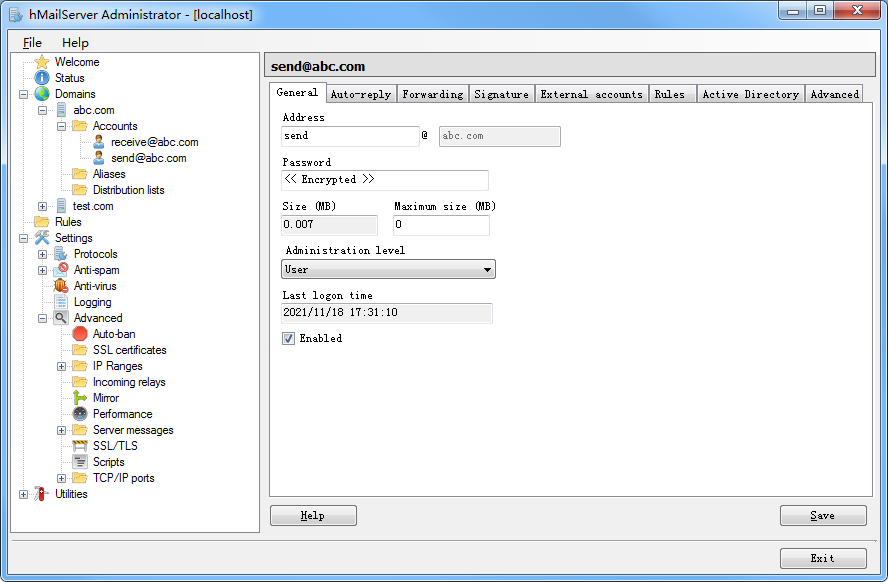Image resolution: width=888 pixels, height=582 pixels.
Task: Click the receive@abc.com user icon
Action: point(99,142)
